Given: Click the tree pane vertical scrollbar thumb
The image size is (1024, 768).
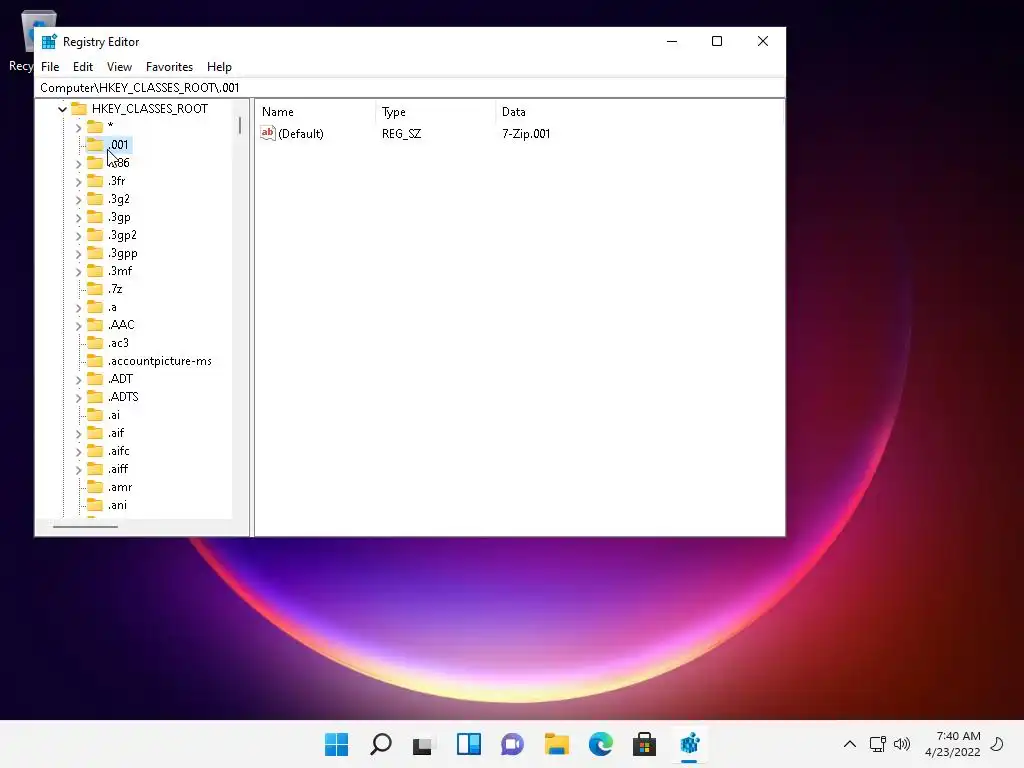Looking at the screenshot, I should [x=240, y=125].
